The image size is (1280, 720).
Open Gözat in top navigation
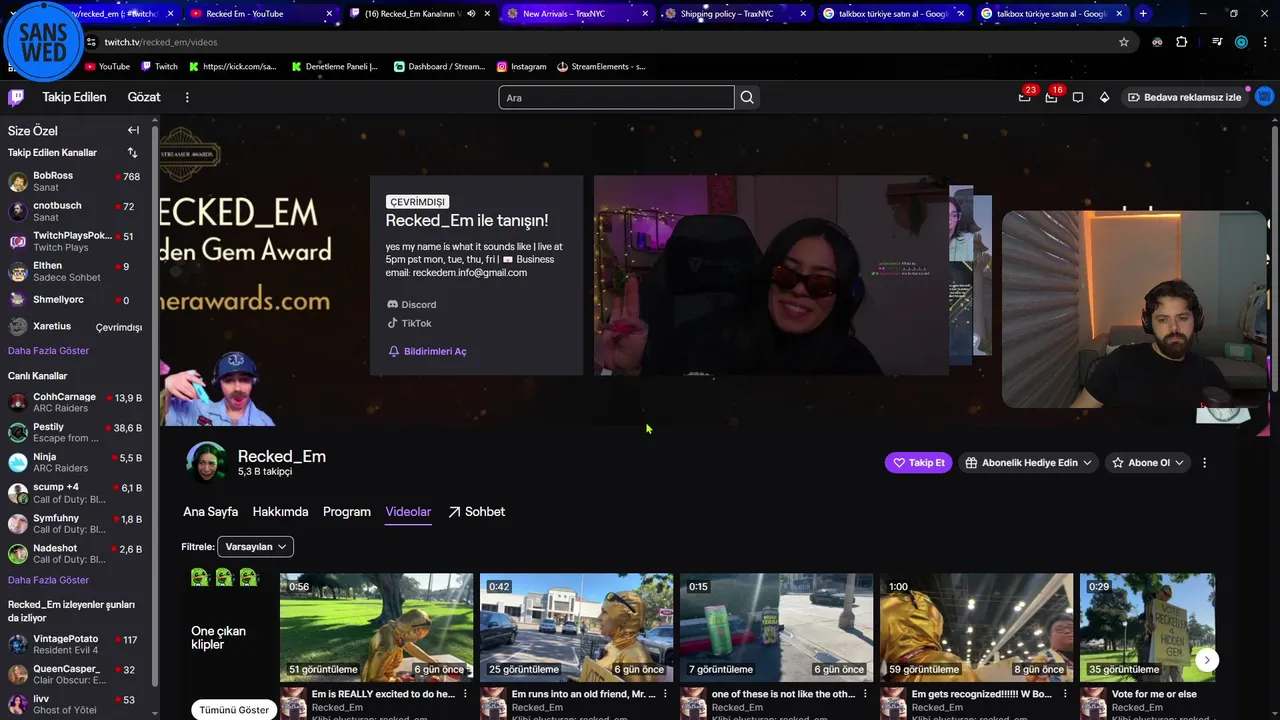[144, 97]
